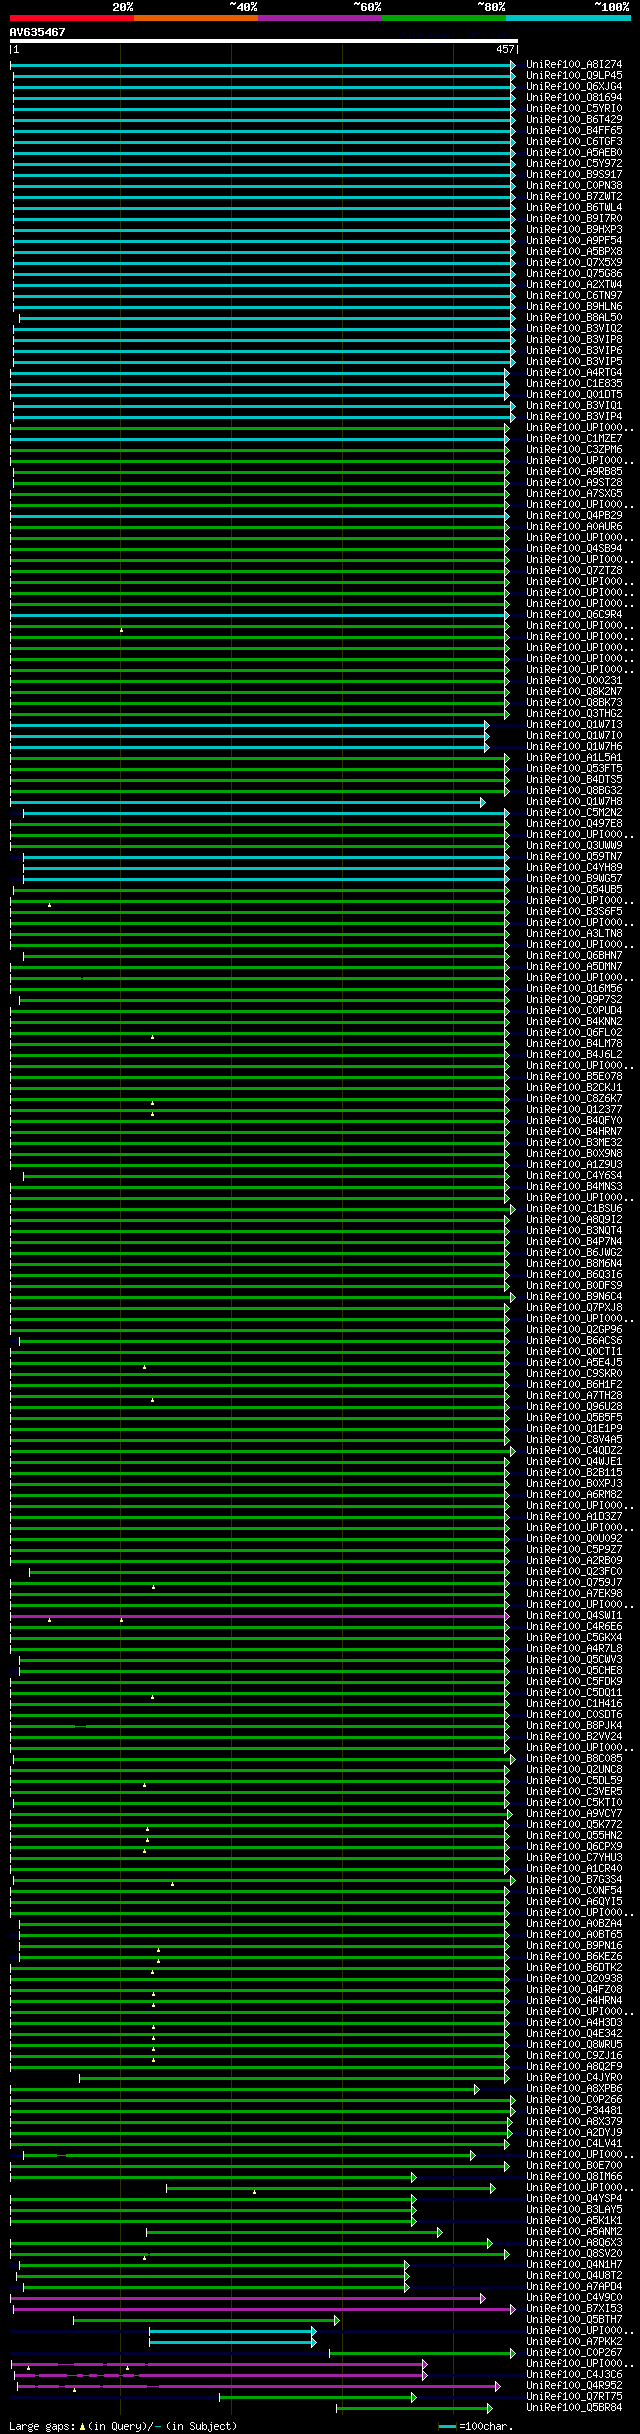
Task: Click hit UniRef100_B9S917
Action: pos(574,174)
